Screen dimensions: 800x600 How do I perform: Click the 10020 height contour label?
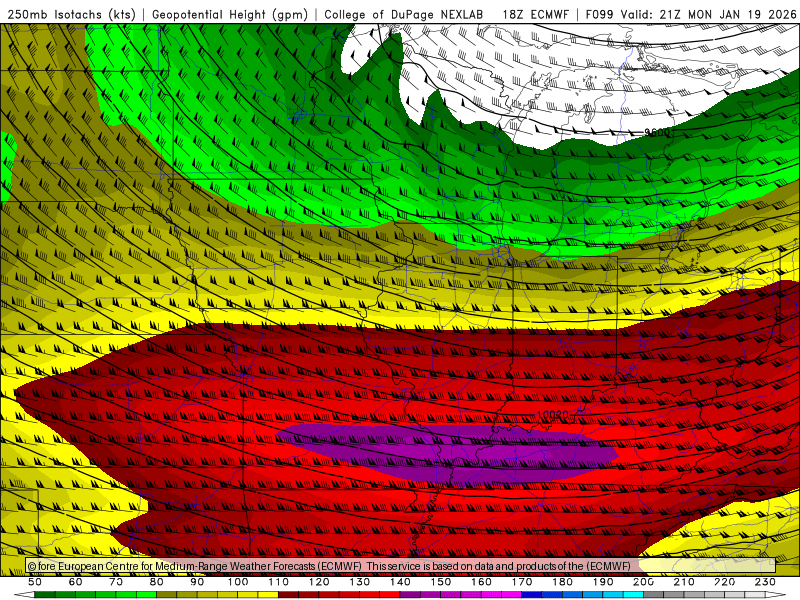(553, 415)
